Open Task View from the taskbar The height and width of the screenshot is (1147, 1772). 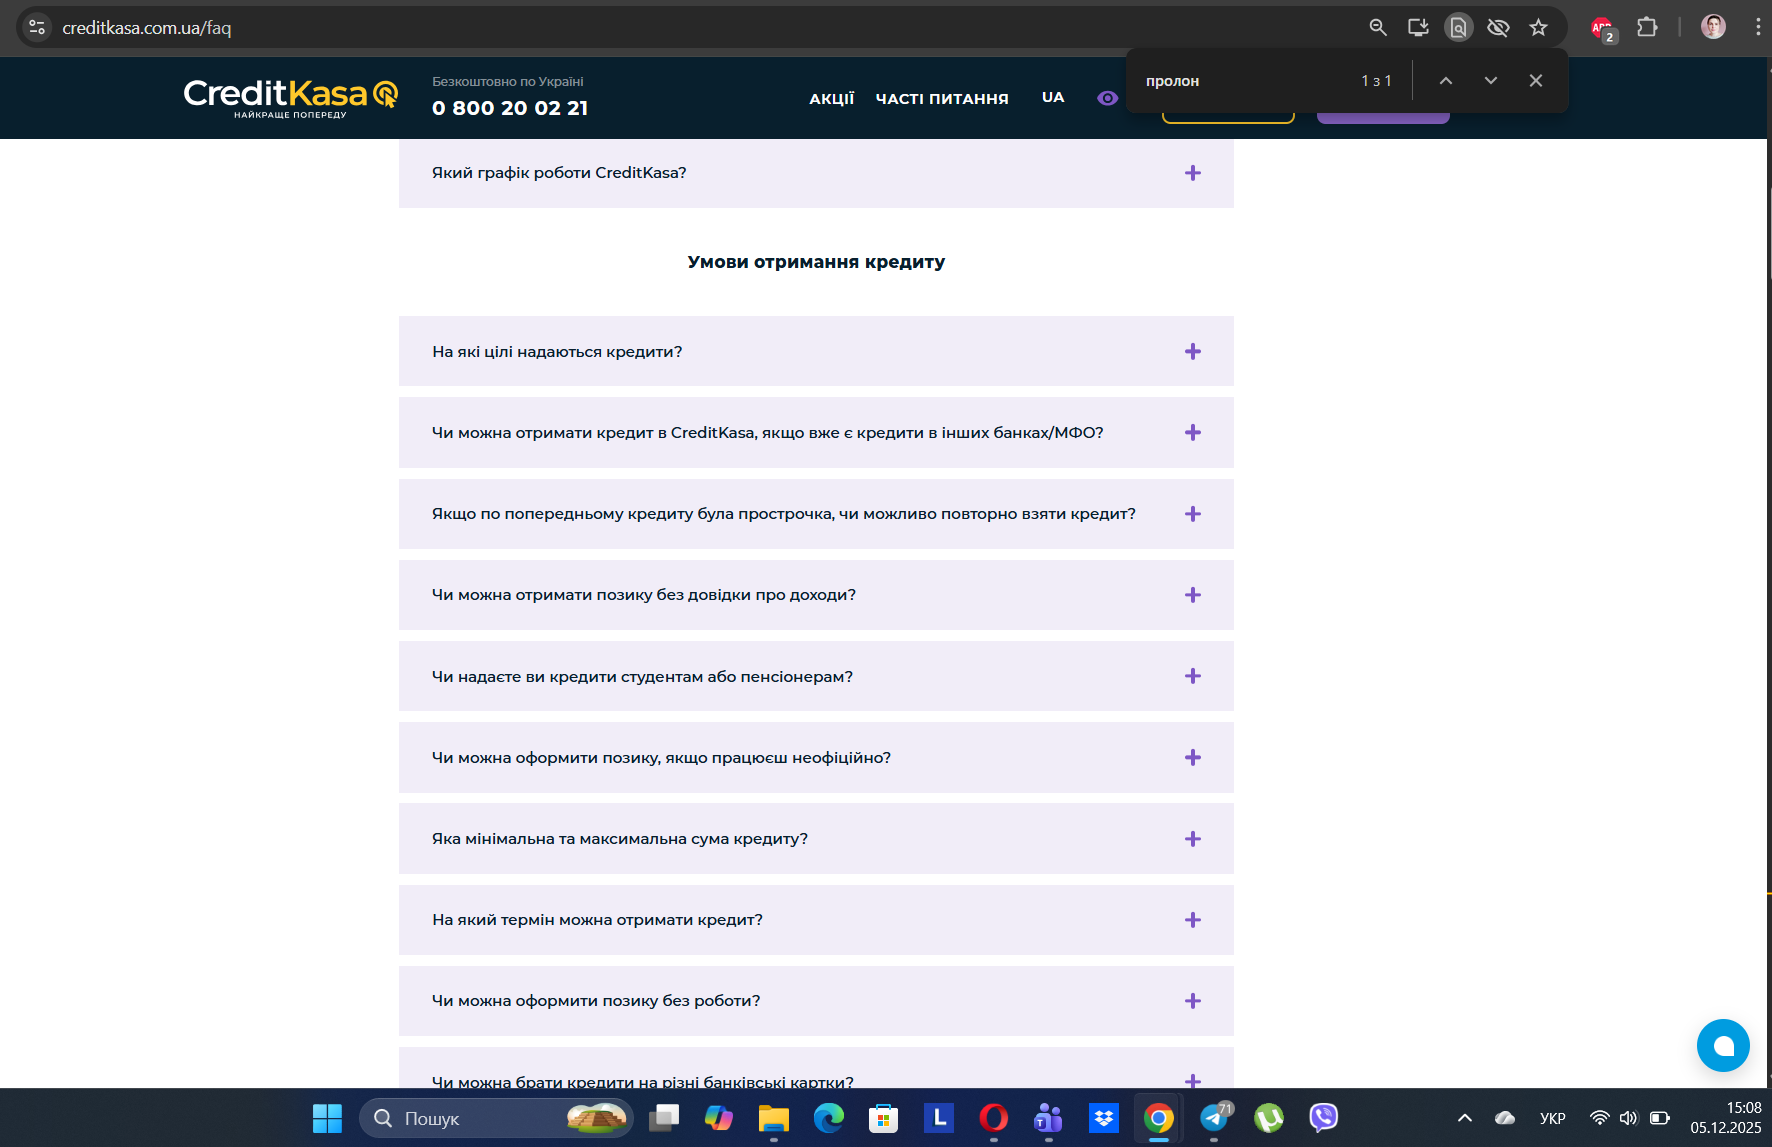664,1118
